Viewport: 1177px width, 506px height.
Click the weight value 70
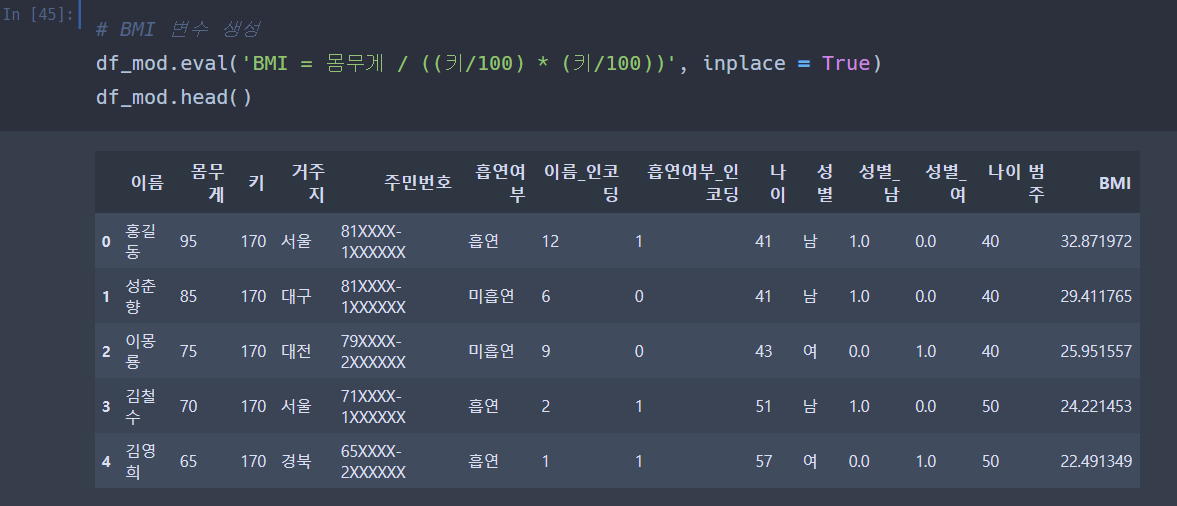188,406
